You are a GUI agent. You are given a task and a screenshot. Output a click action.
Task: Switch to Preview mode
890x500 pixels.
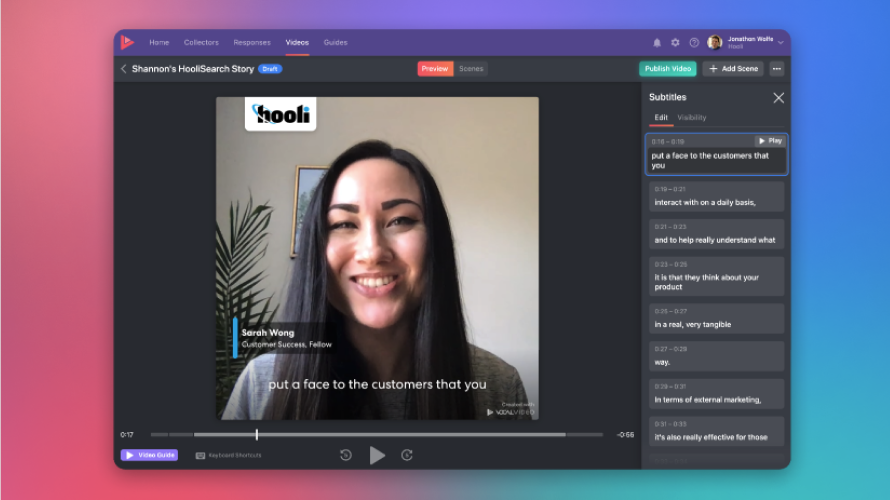pyautogui.click(x=435, y=69)
